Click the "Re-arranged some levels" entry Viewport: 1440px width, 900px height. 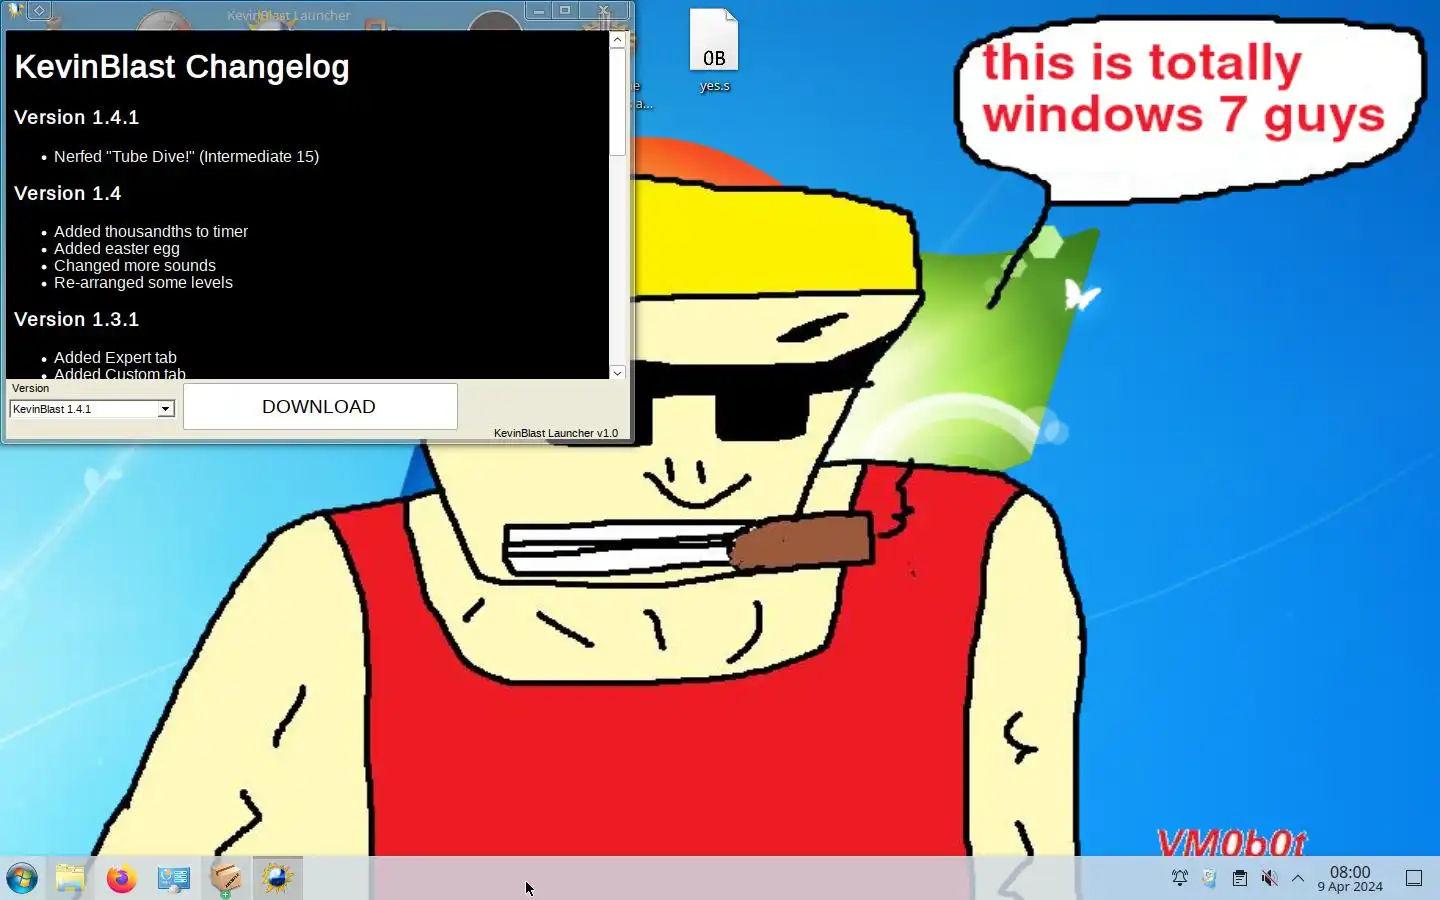click(143, 283)
